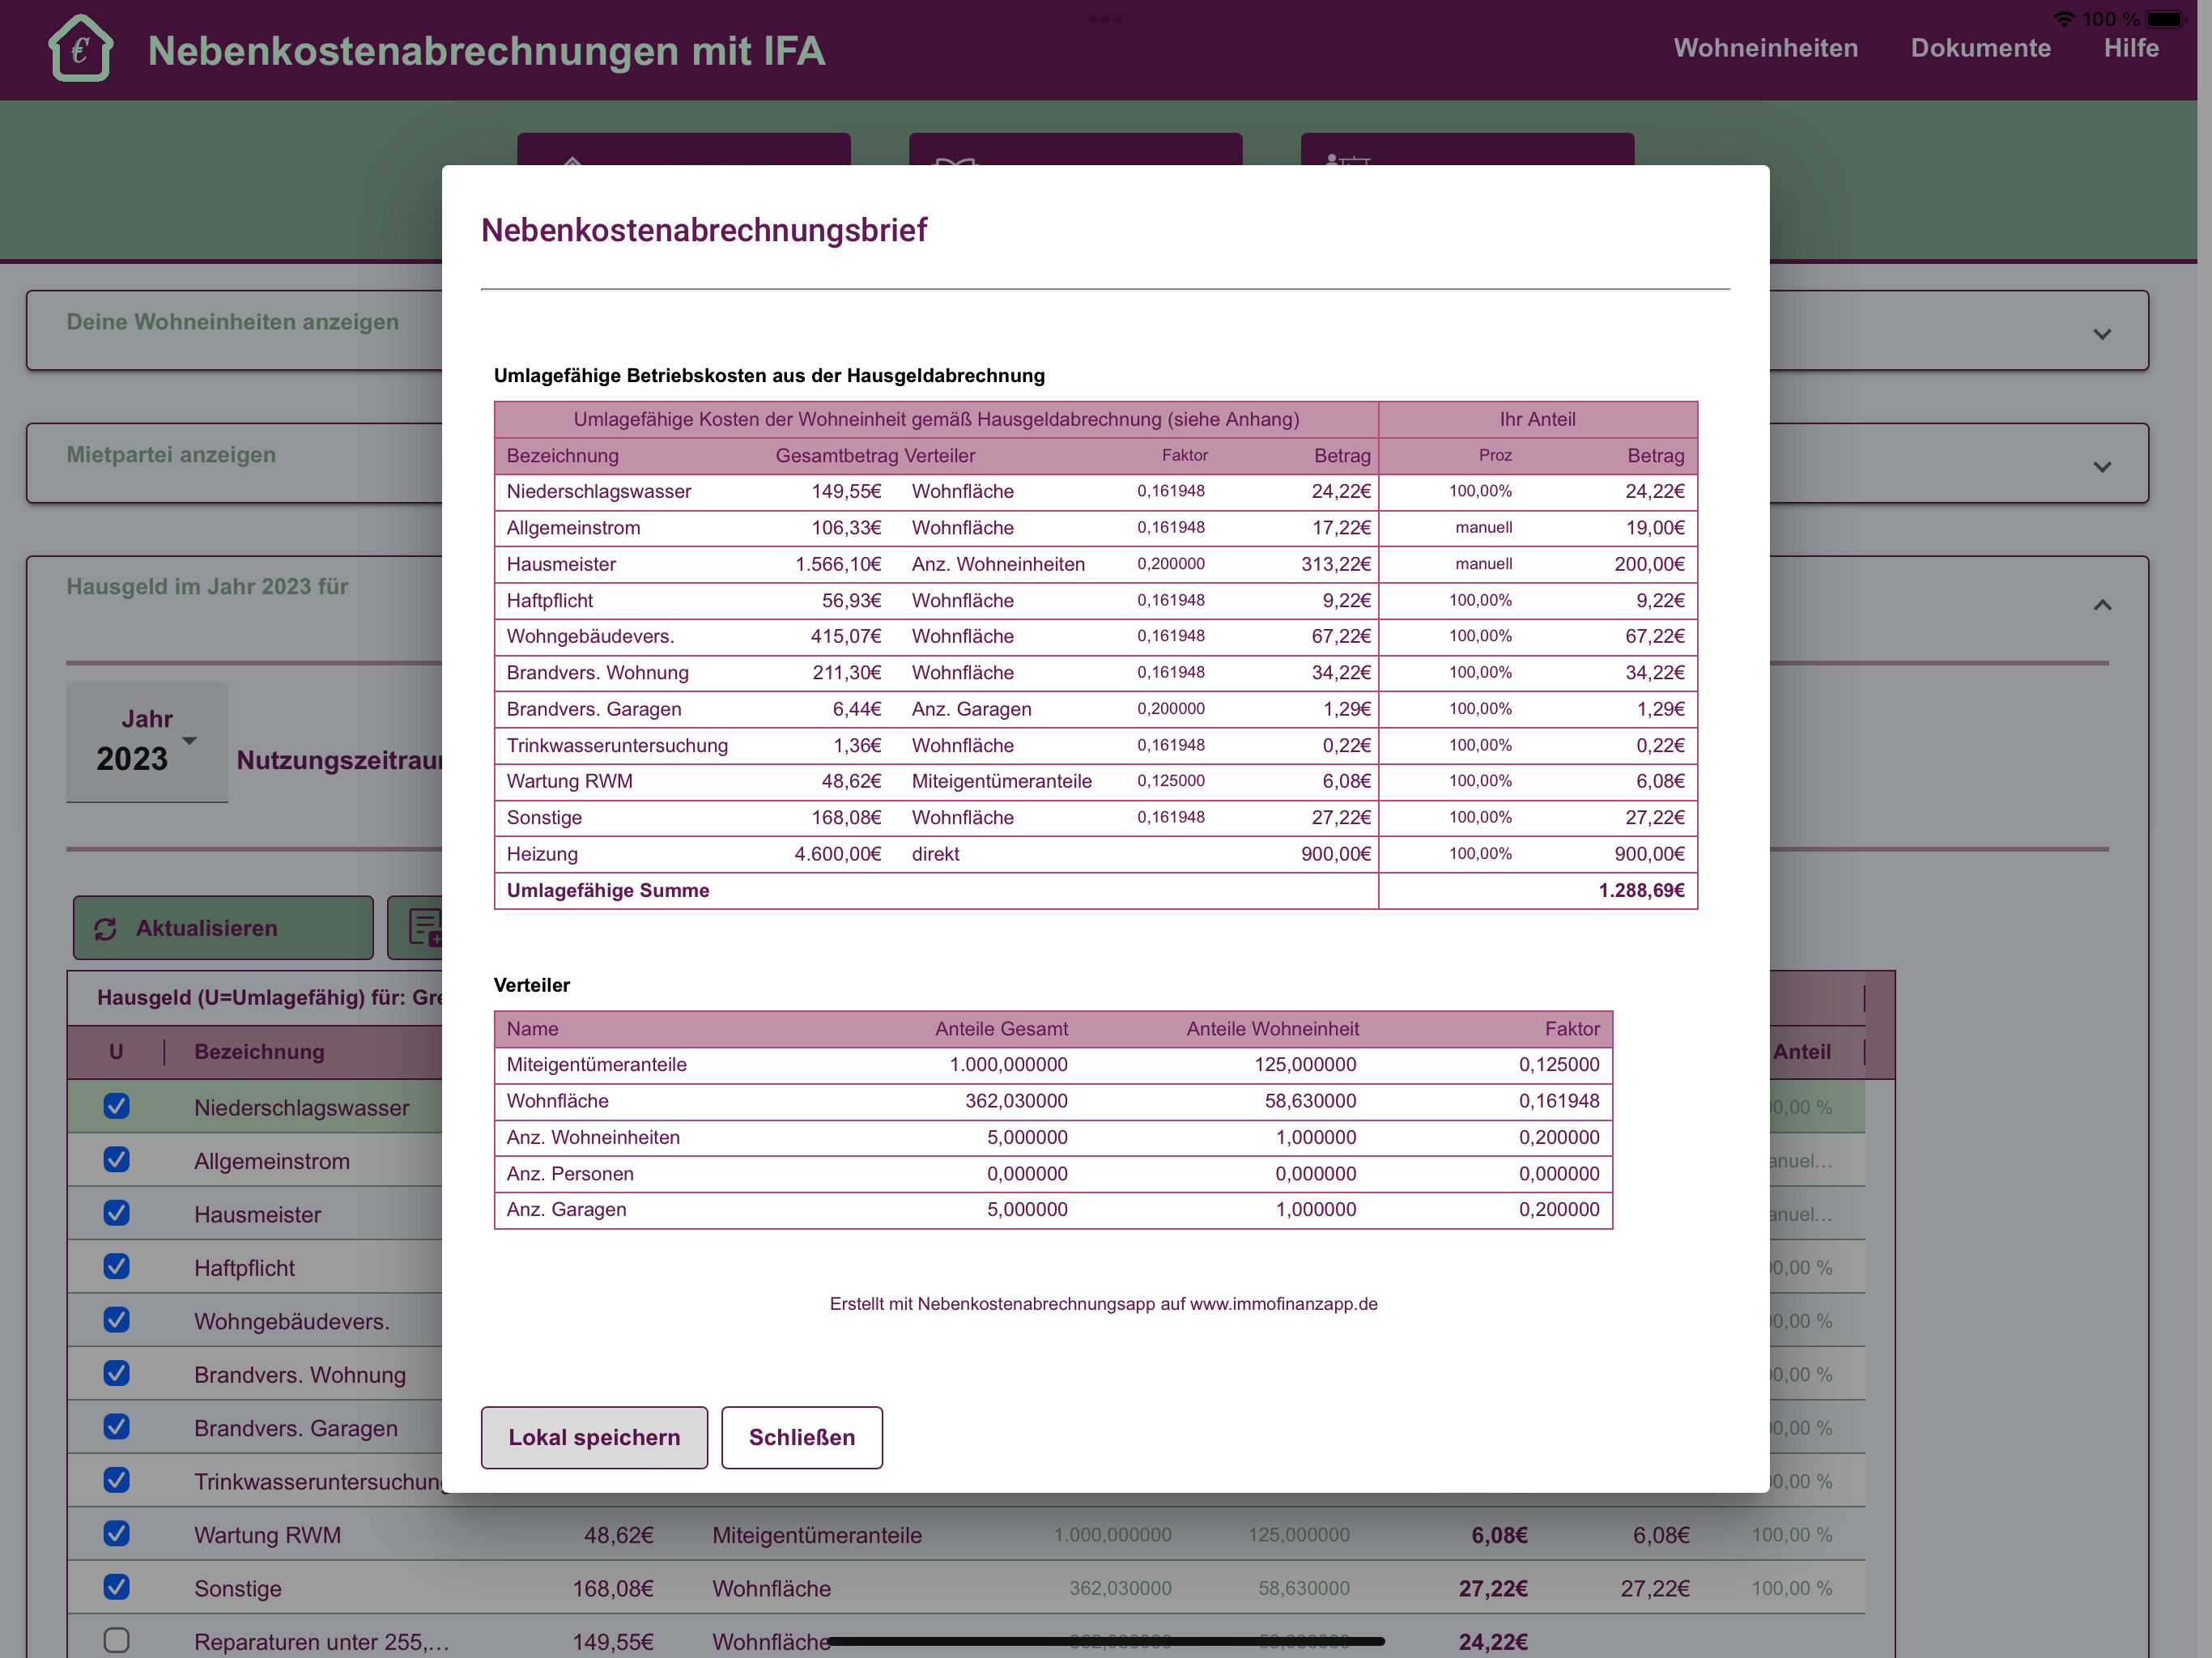
Task: Uncheck the Allgemeinstrom checkbox
Action: (x=117, y=1159)
